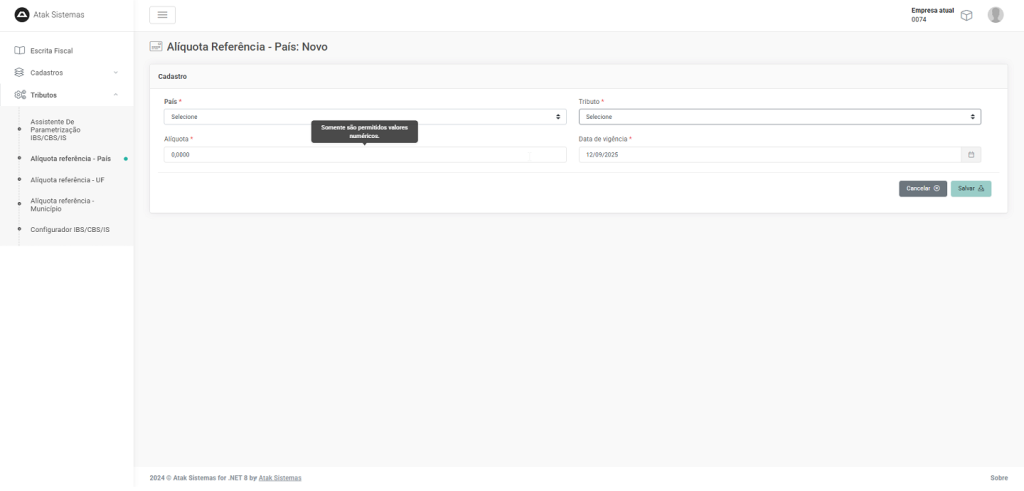Open the Sobre link in footer
This screenshot has width=1024, height=491.
tap(998, 478)
